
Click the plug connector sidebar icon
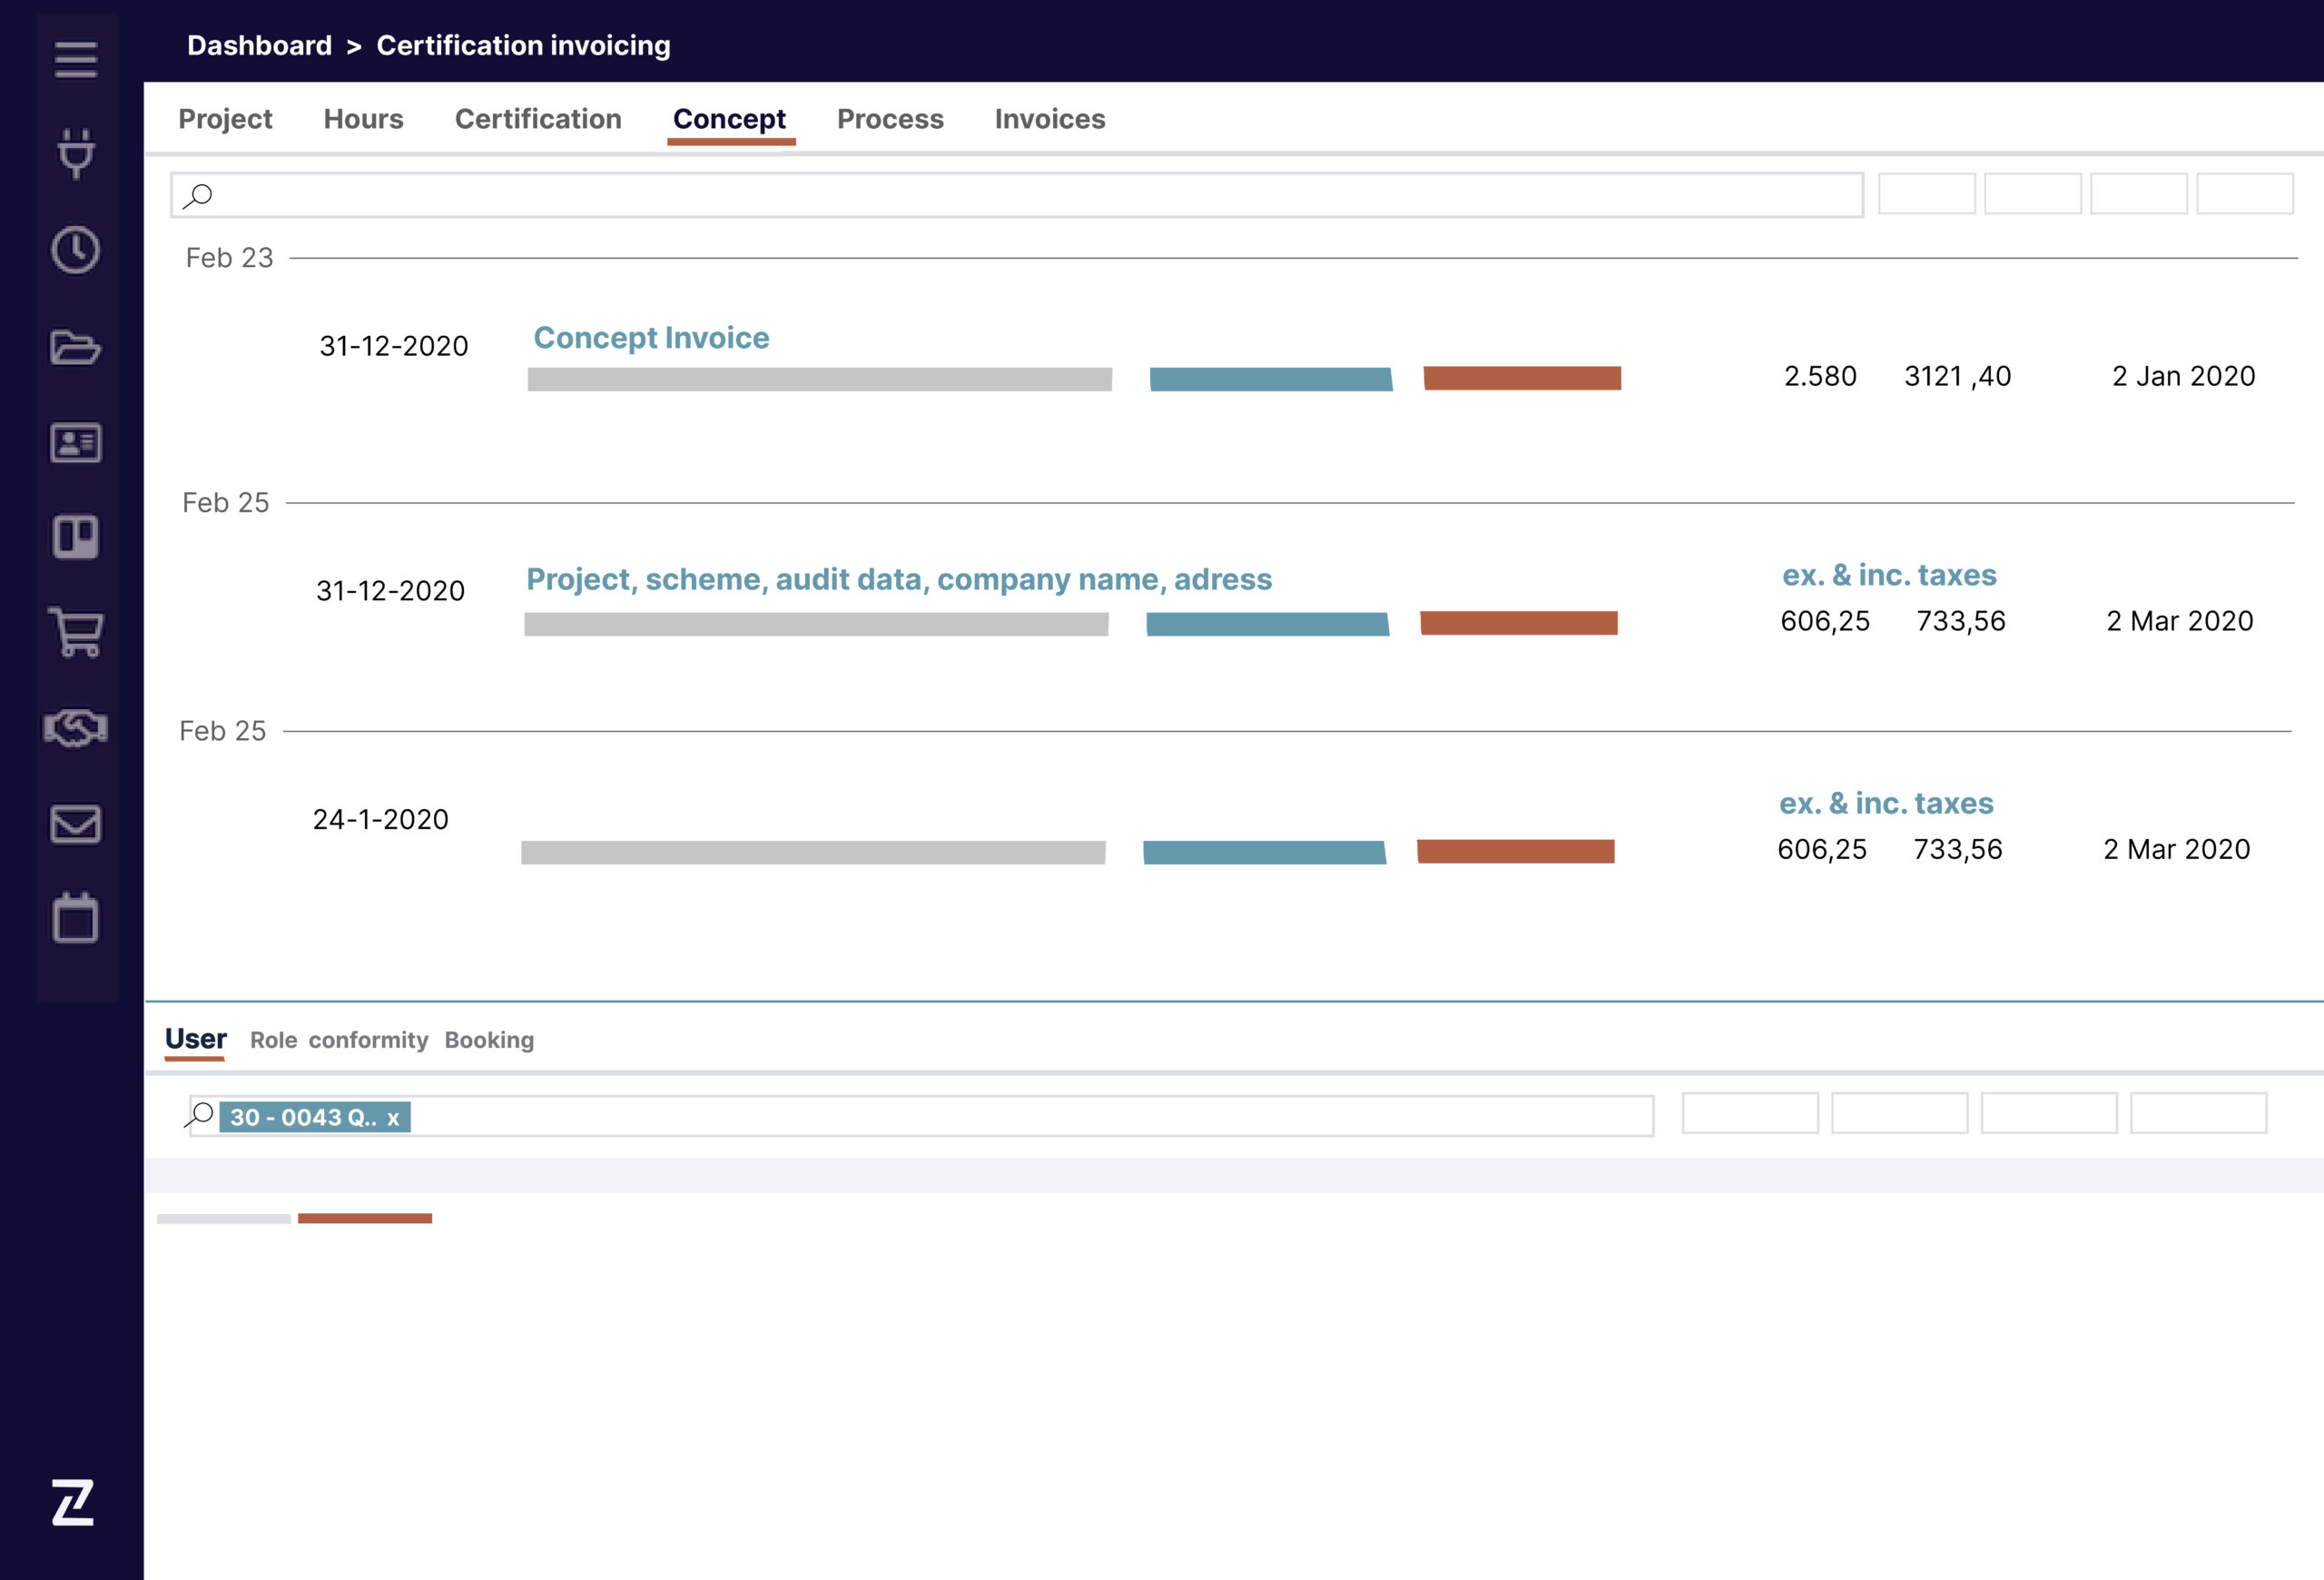tap(76, 154)
